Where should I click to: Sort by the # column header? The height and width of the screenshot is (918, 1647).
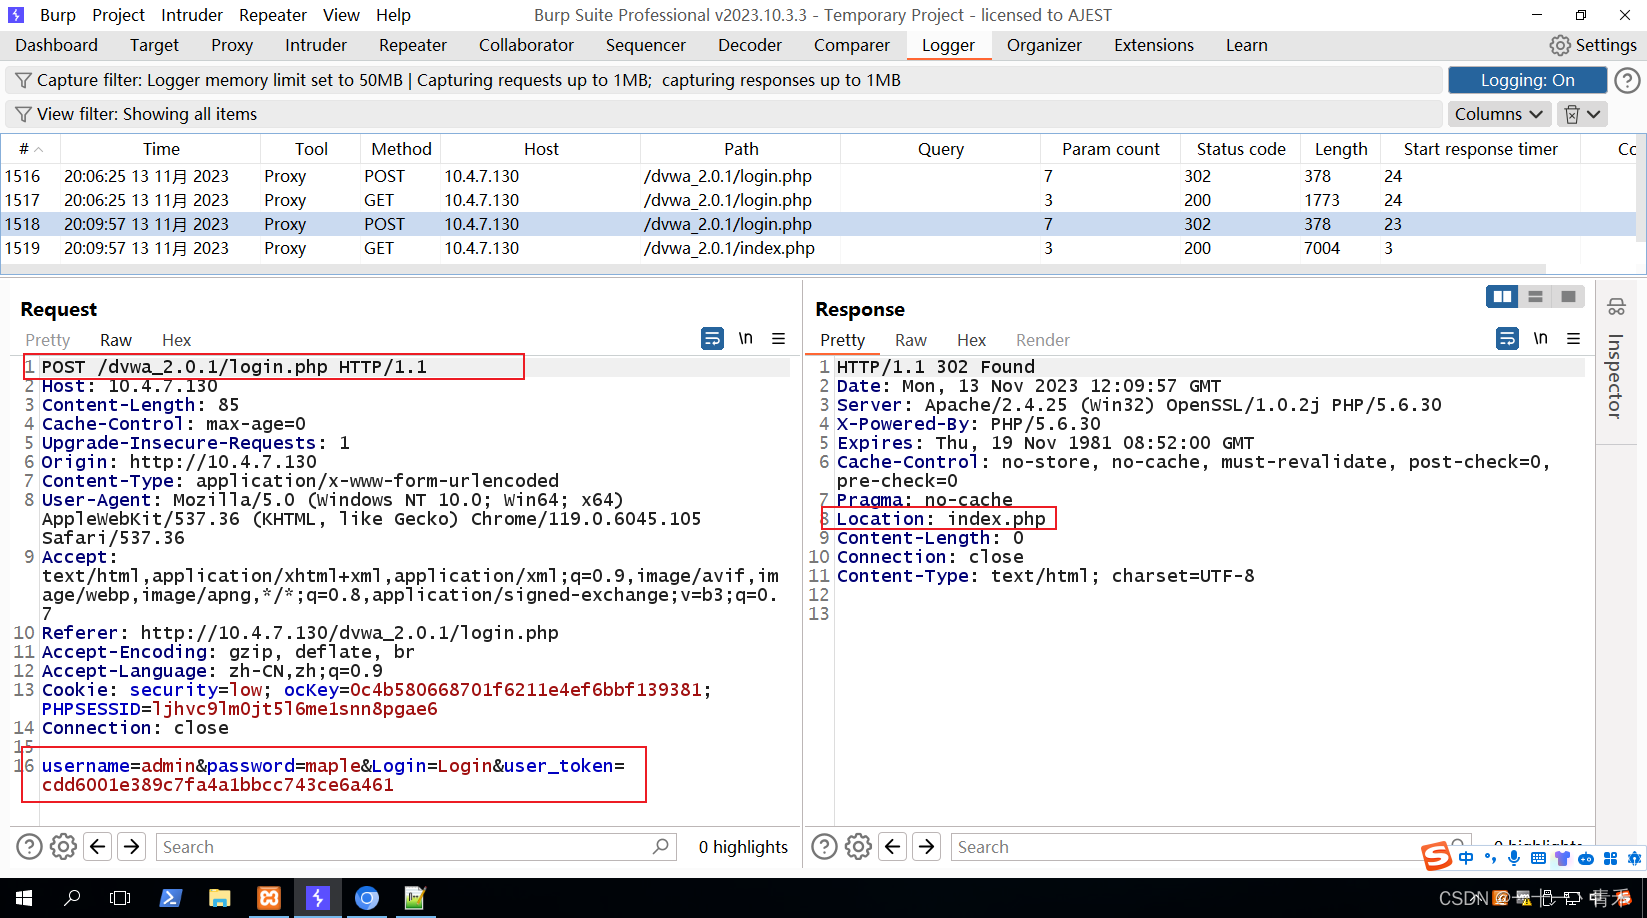pos(30,149)
